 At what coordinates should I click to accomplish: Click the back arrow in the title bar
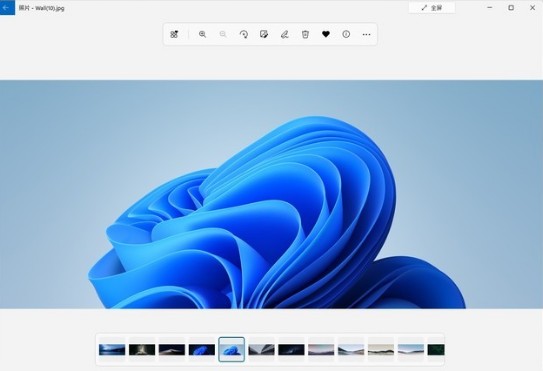tap(7, 7)
